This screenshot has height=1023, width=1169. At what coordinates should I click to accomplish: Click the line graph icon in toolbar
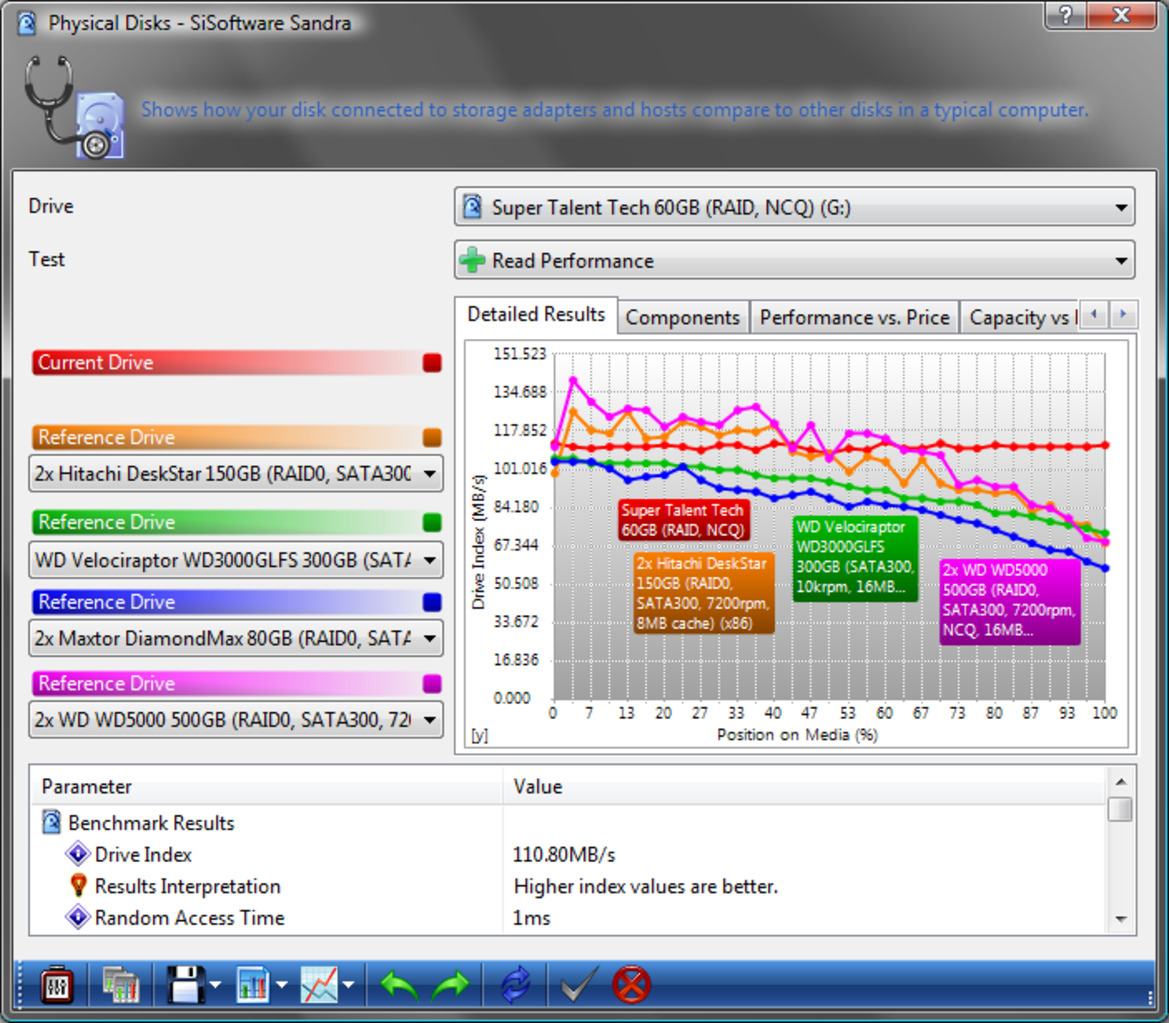pyautogui.click(x=319, y=986)
